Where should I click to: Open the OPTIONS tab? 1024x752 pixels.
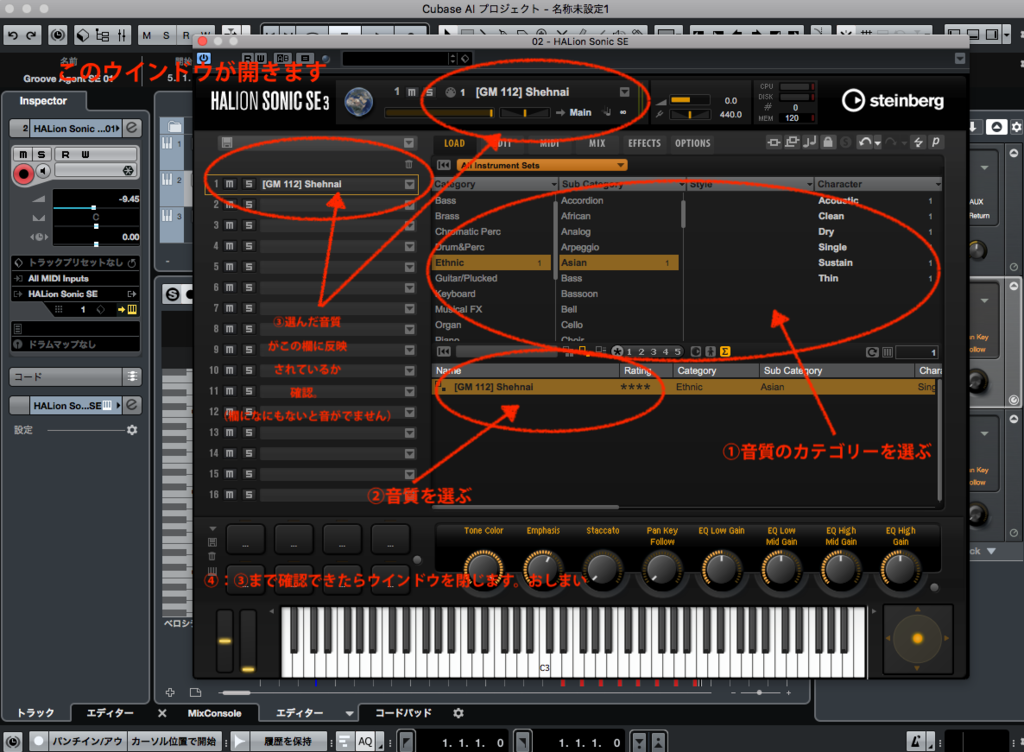692,143
